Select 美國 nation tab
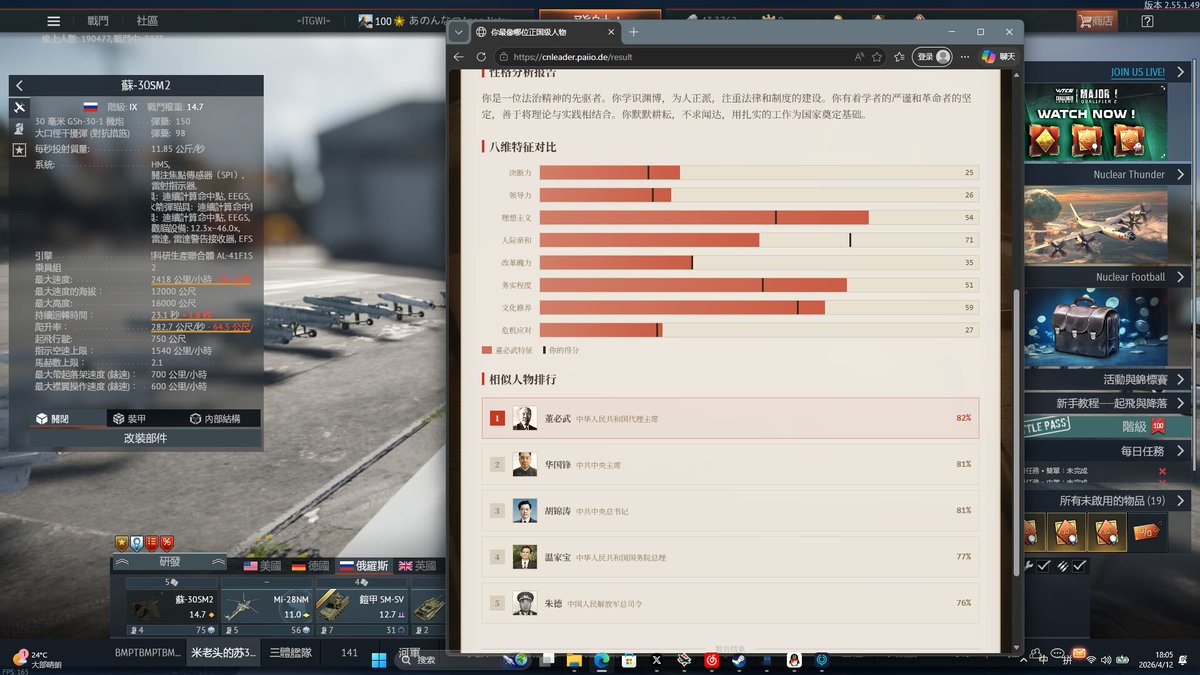 262,565
